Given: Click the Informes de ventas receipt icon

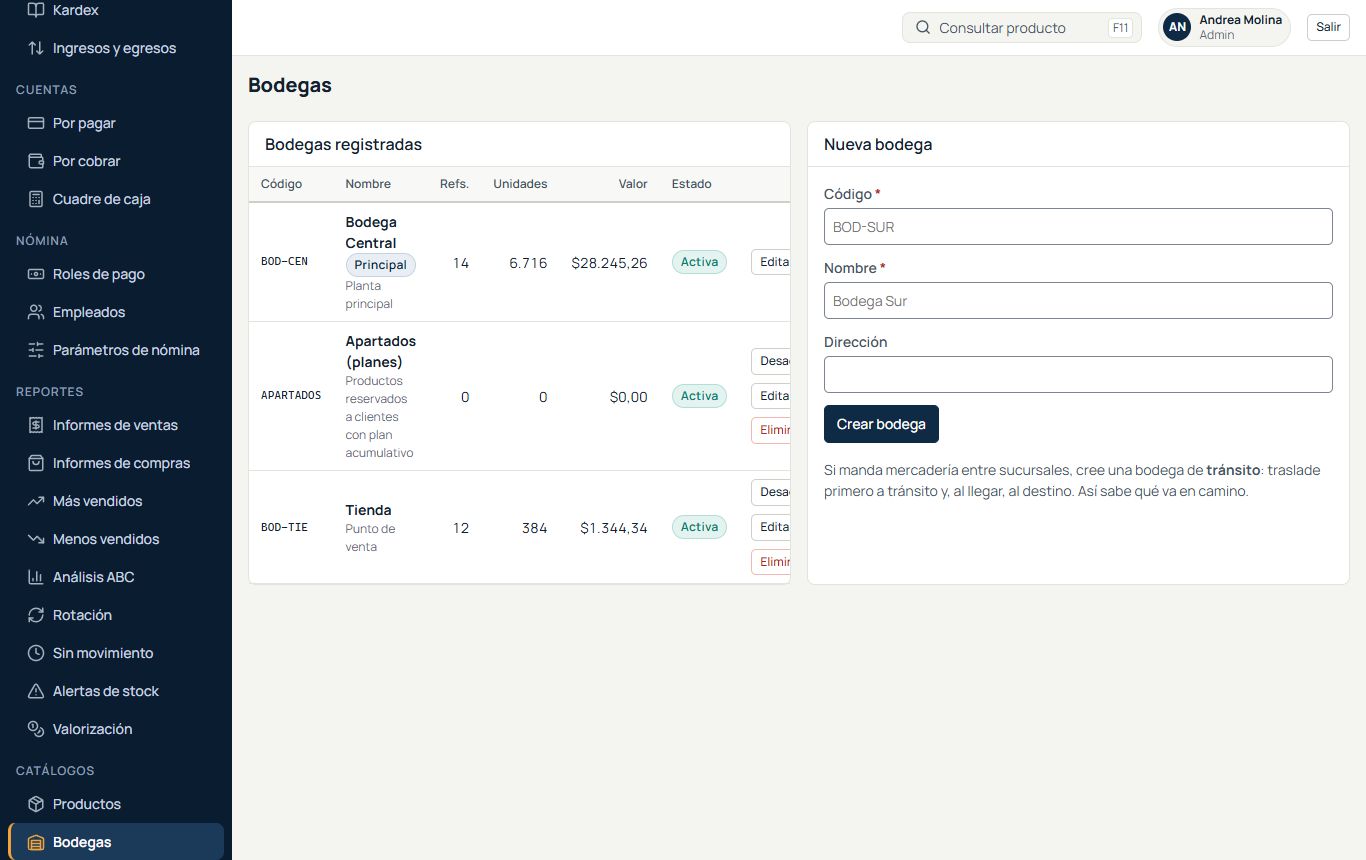Looking at the screenshot, I should (36, 425).
